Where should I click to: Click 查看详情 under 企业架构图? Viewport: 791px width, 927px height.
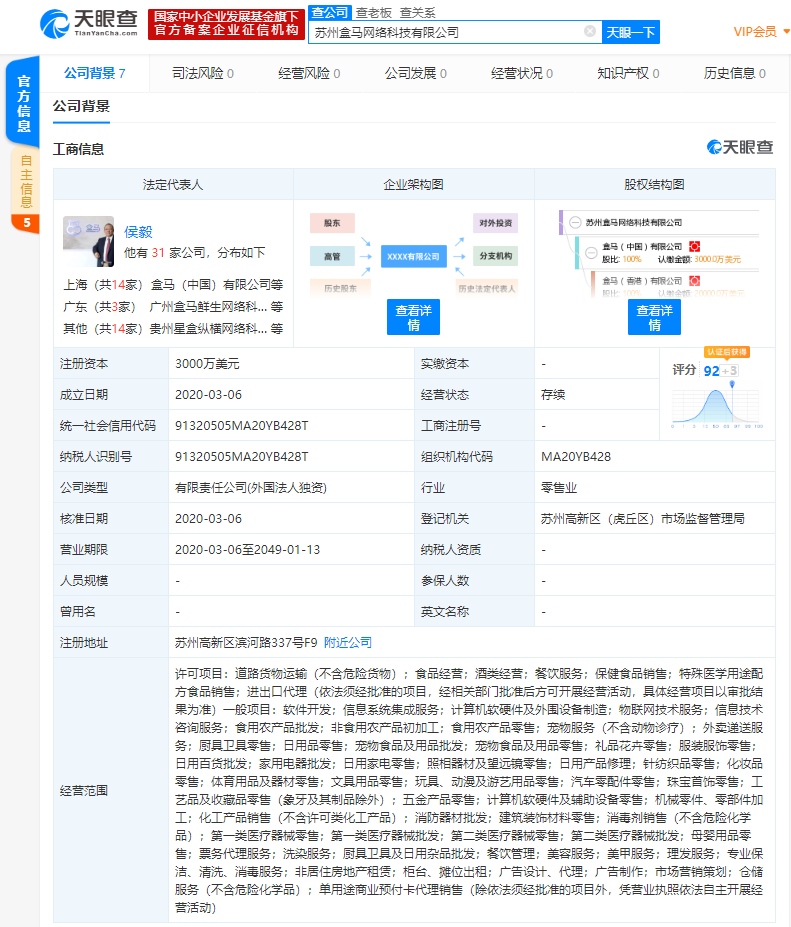point(413,318)
